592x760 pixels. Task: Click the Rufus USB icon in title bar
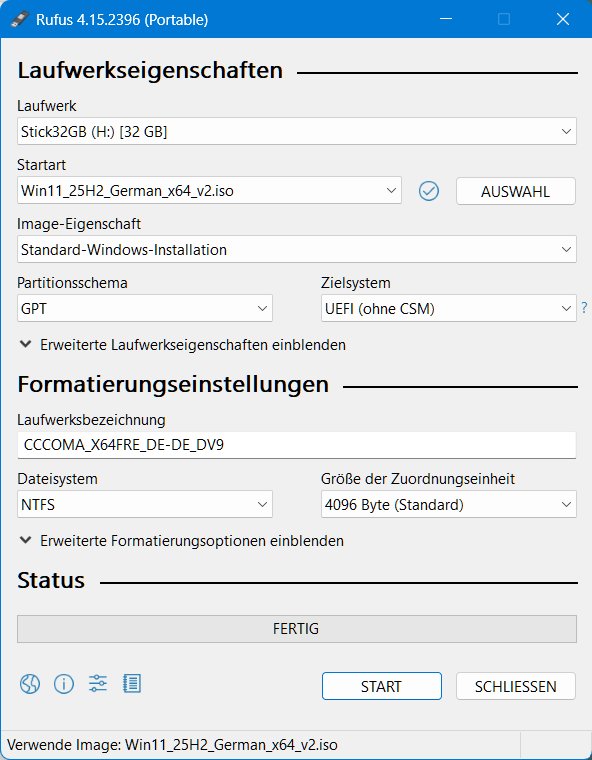point(20,19)
